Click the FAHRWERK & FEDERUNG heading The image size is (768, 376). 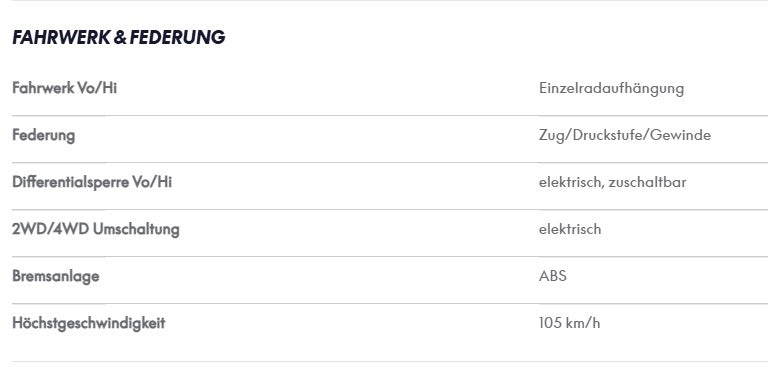click(x=119, y=37)
